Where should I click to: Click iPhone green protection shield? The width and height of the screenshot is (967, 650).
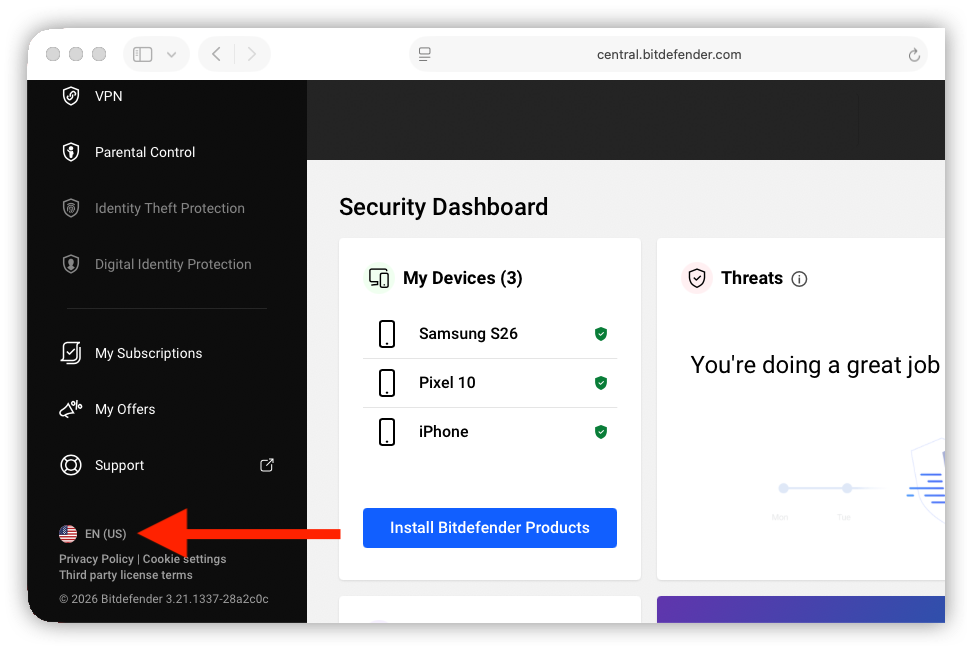click(601, 432)
